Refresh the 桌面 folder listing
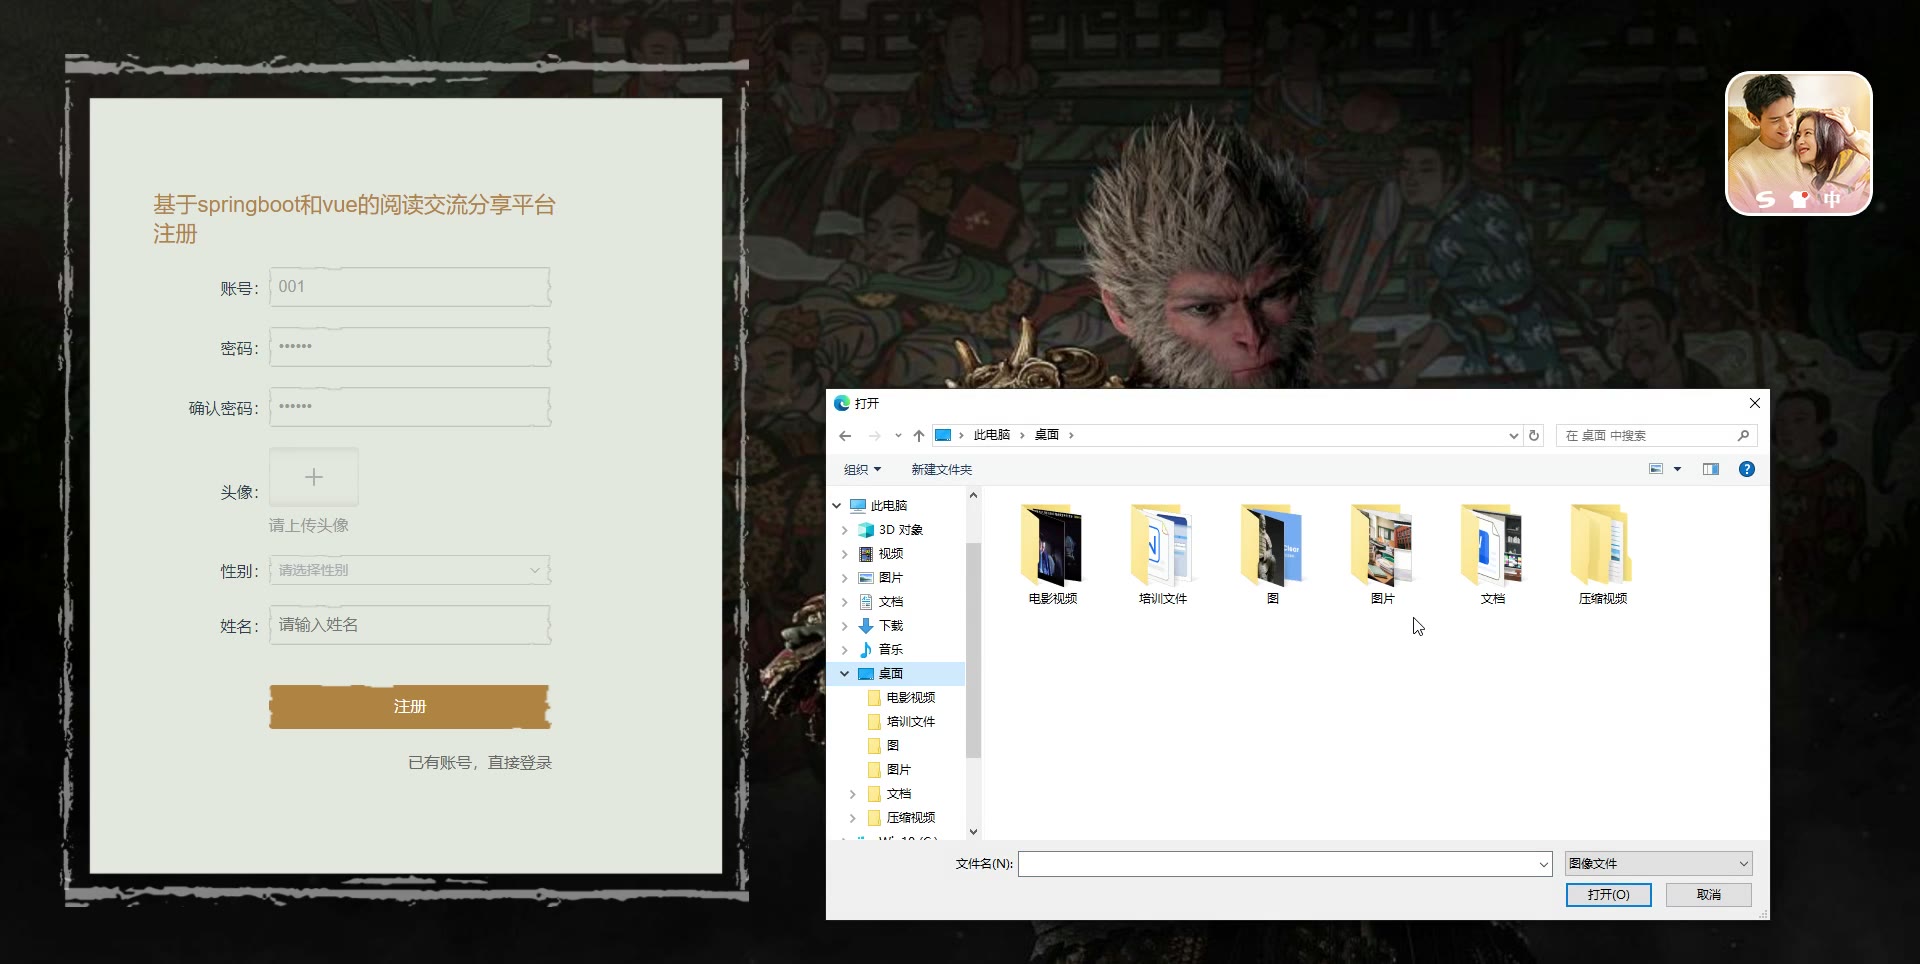Image resolution: width=1920 pixels, height=964 pixels. coord(1534,435)
